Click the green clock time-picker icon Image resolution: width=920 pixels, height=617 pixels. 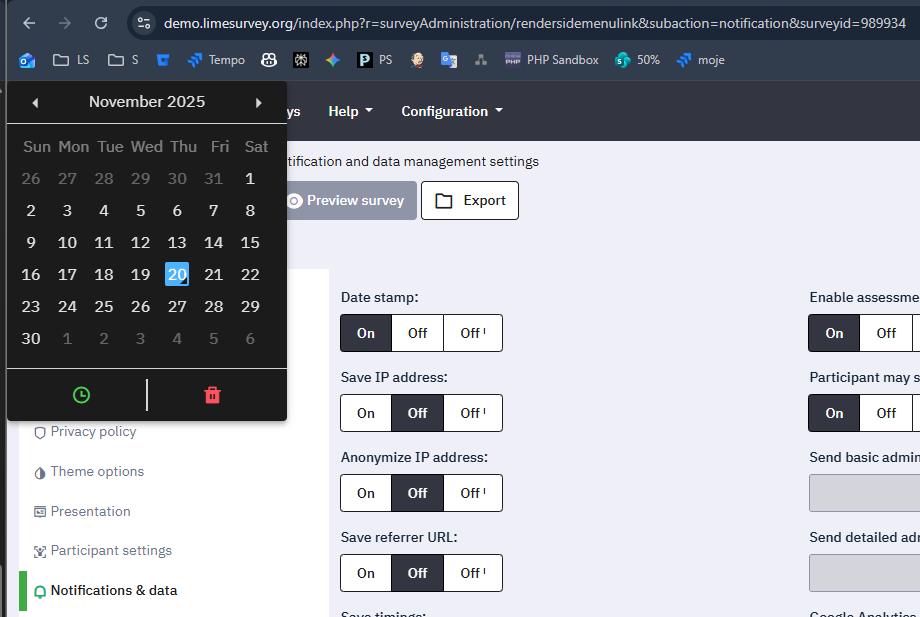coord(81,395)
